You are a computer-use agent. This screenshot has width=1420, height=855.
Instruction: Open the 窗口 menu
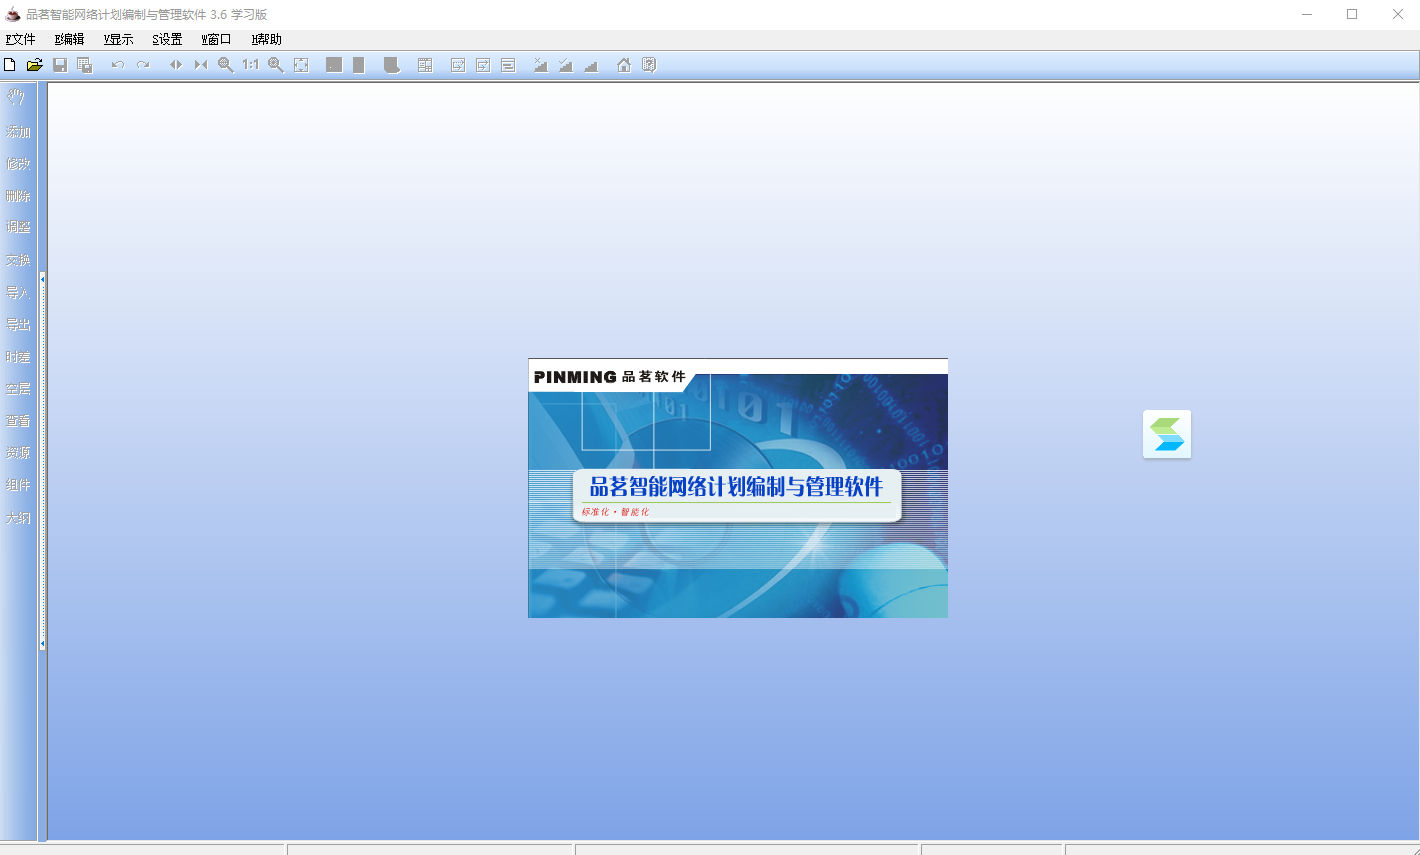point(216,39)
